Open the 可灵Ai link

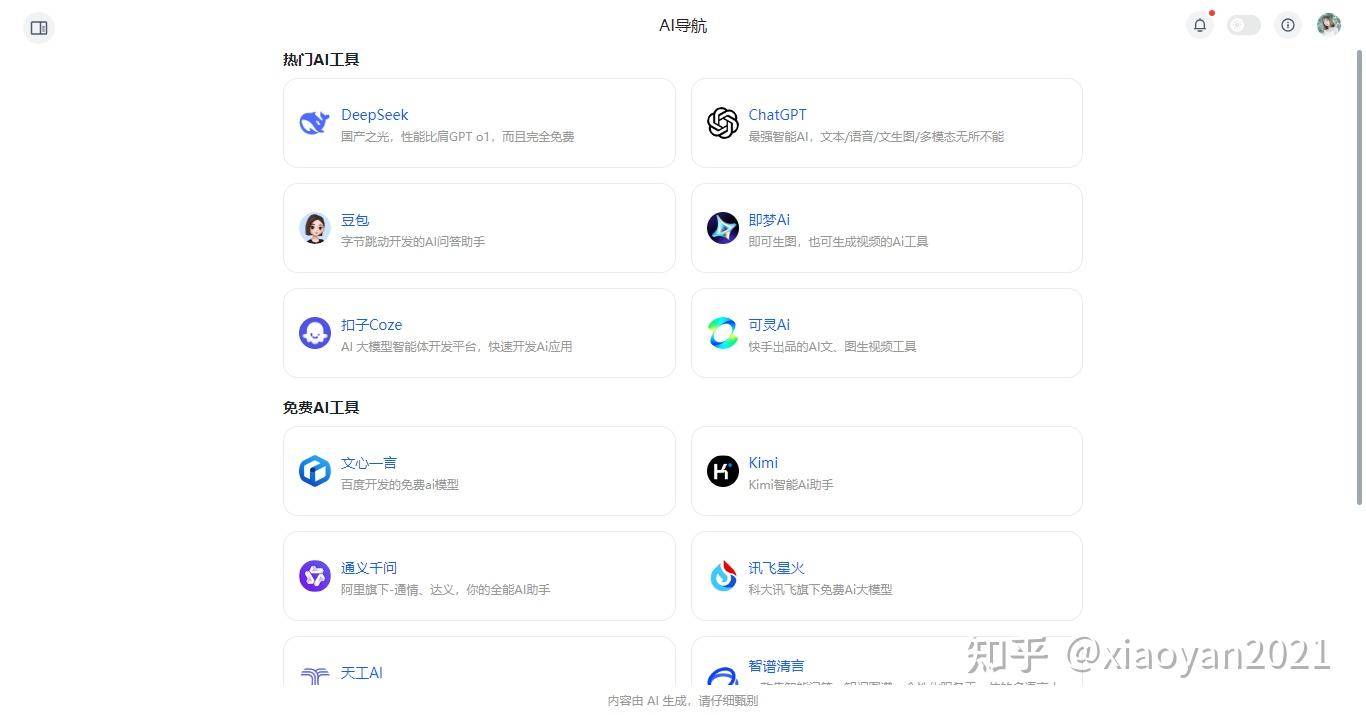pyautogui.click(x=769, y=325)
